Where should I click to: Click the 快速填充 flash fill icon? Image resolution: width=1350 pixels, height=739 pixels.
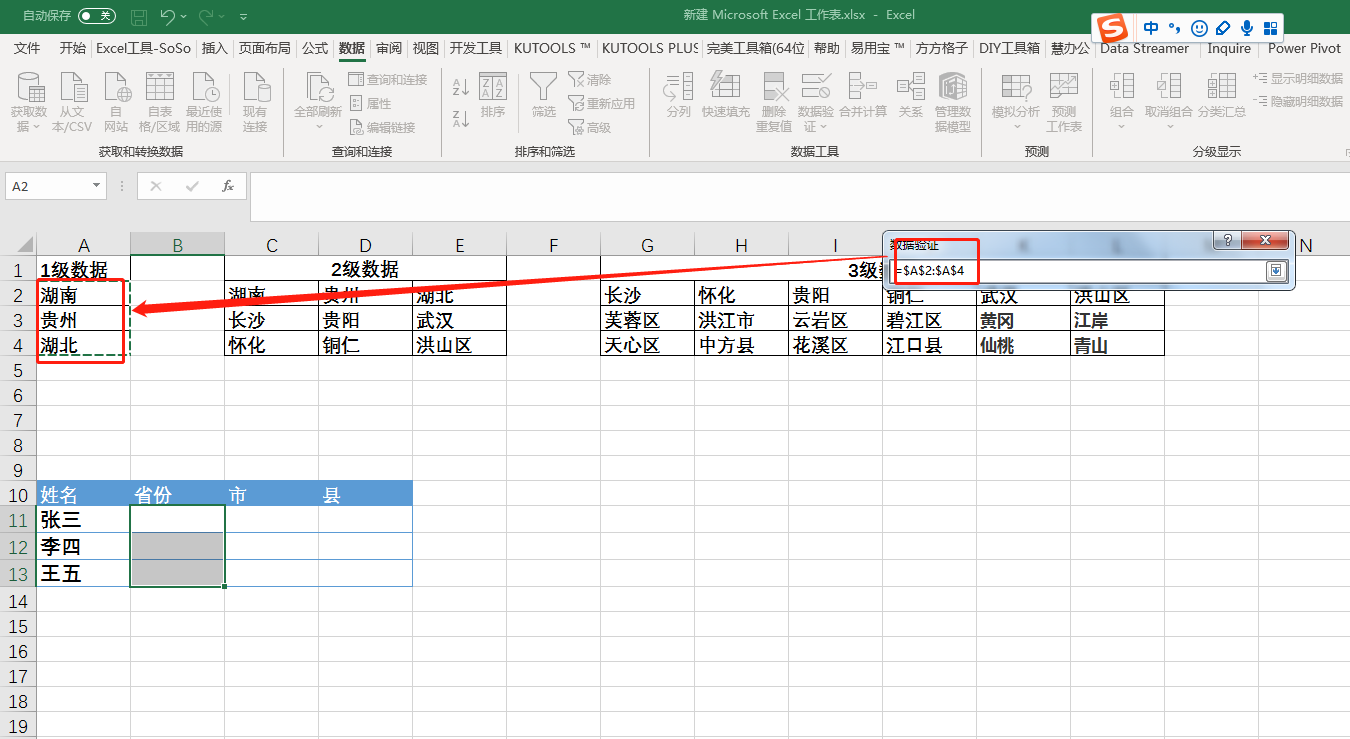pyautogui.click(x=725, y=97)
